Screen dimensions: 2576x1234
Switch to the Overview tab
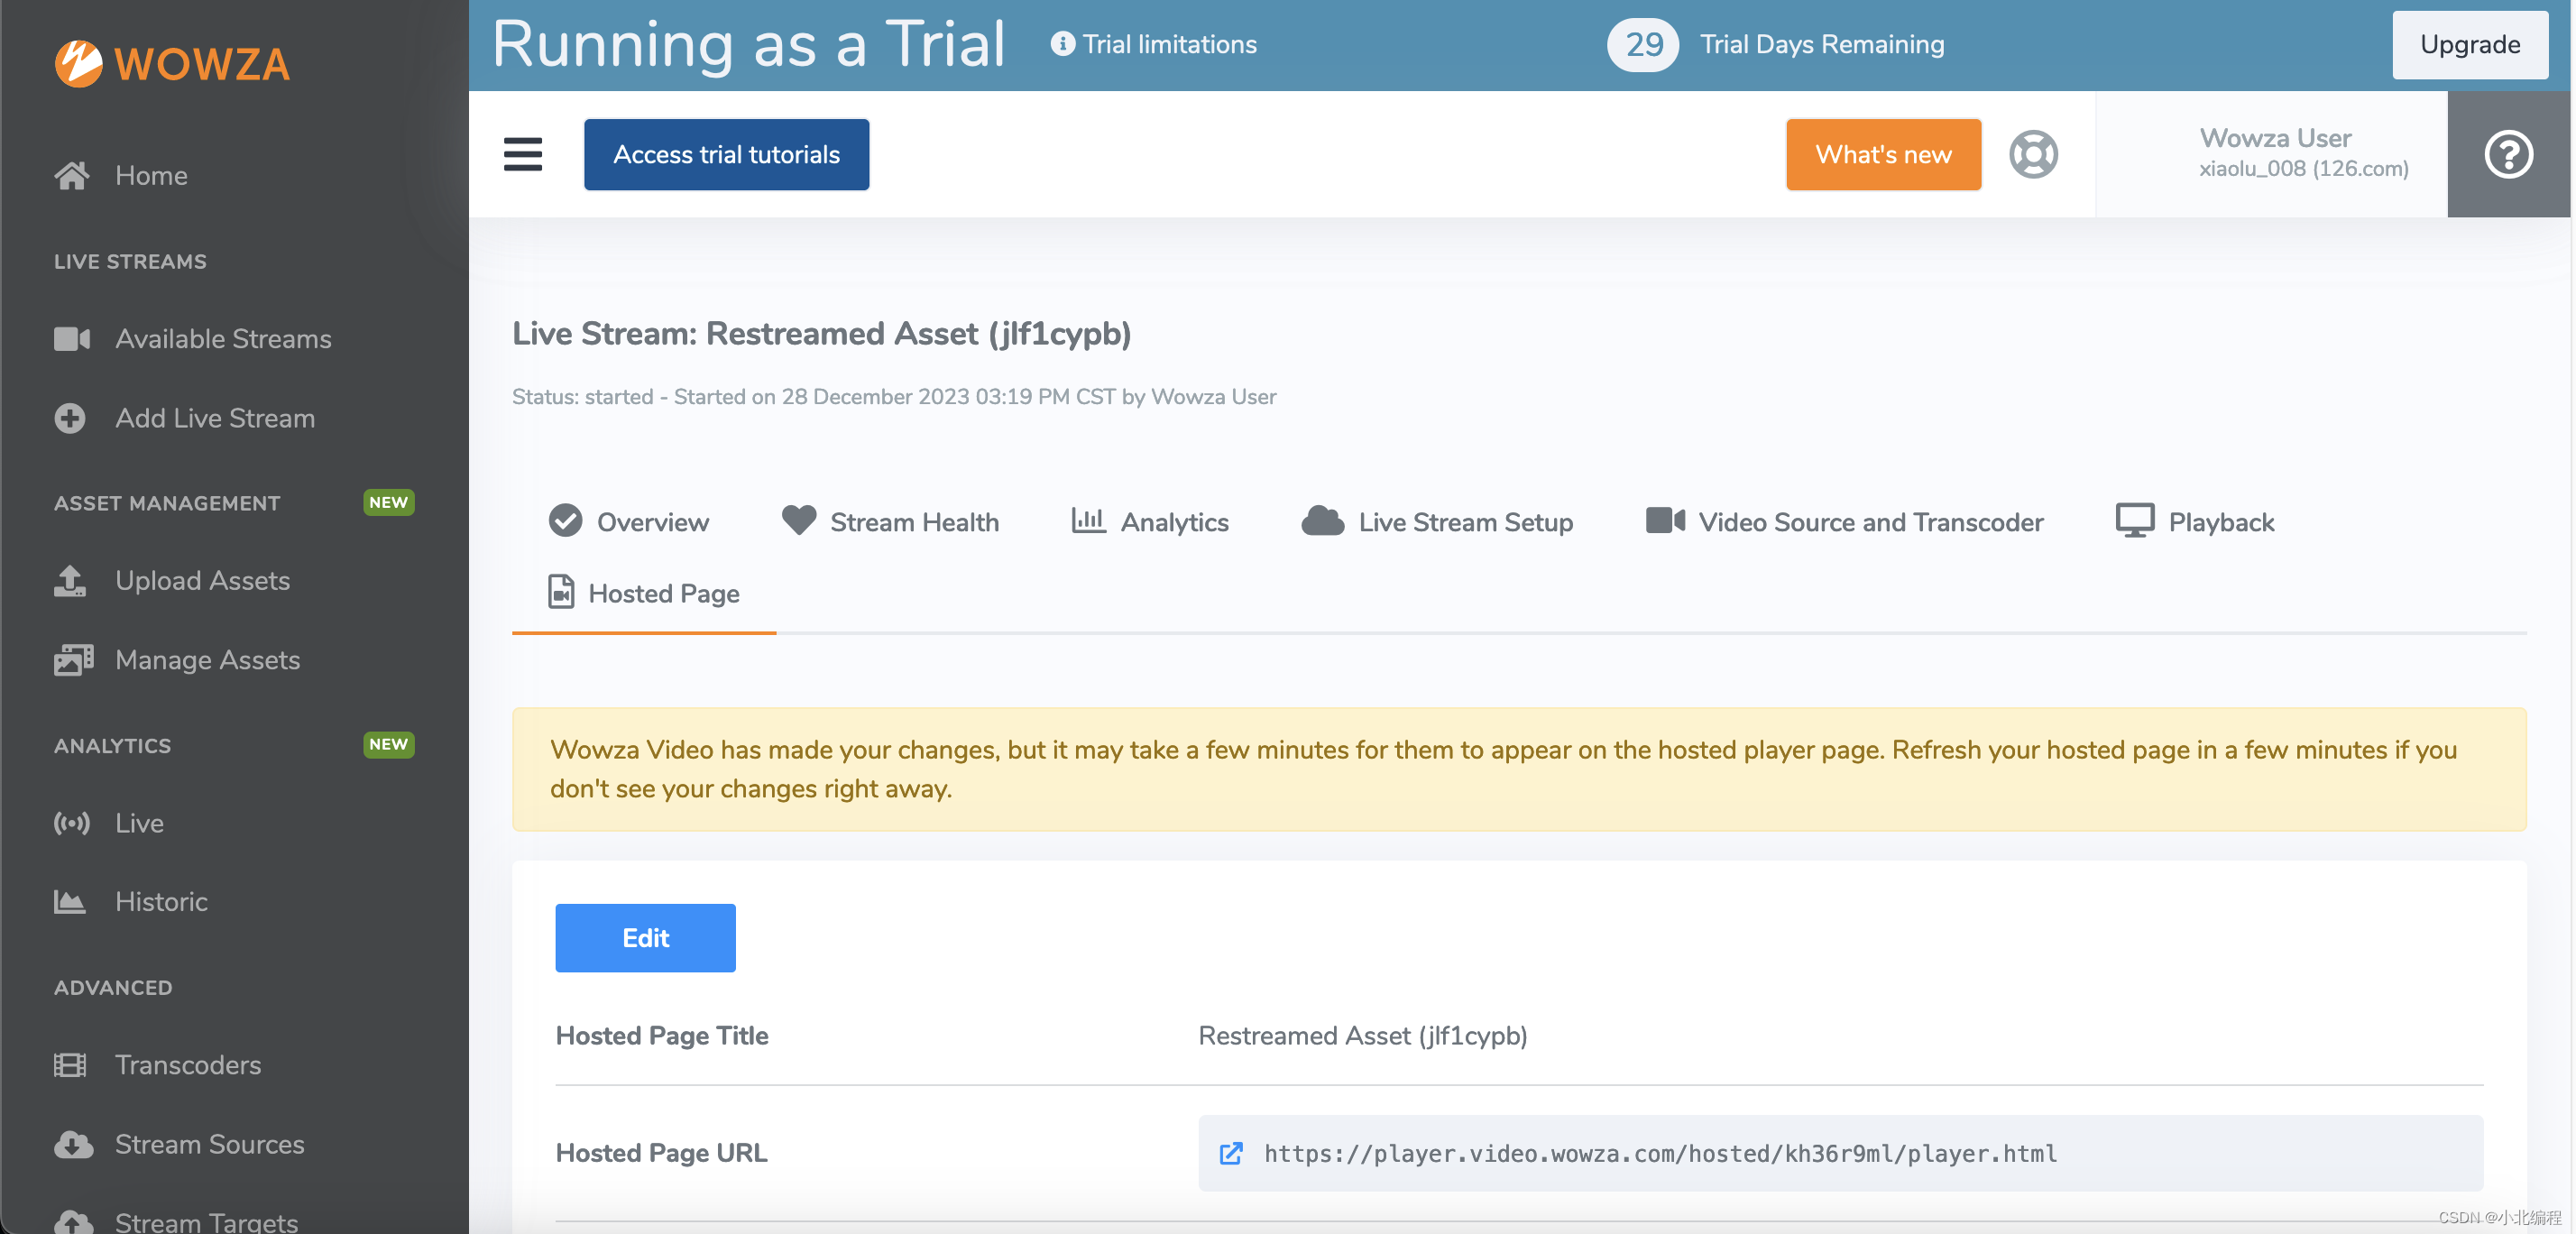click(629, 522)
